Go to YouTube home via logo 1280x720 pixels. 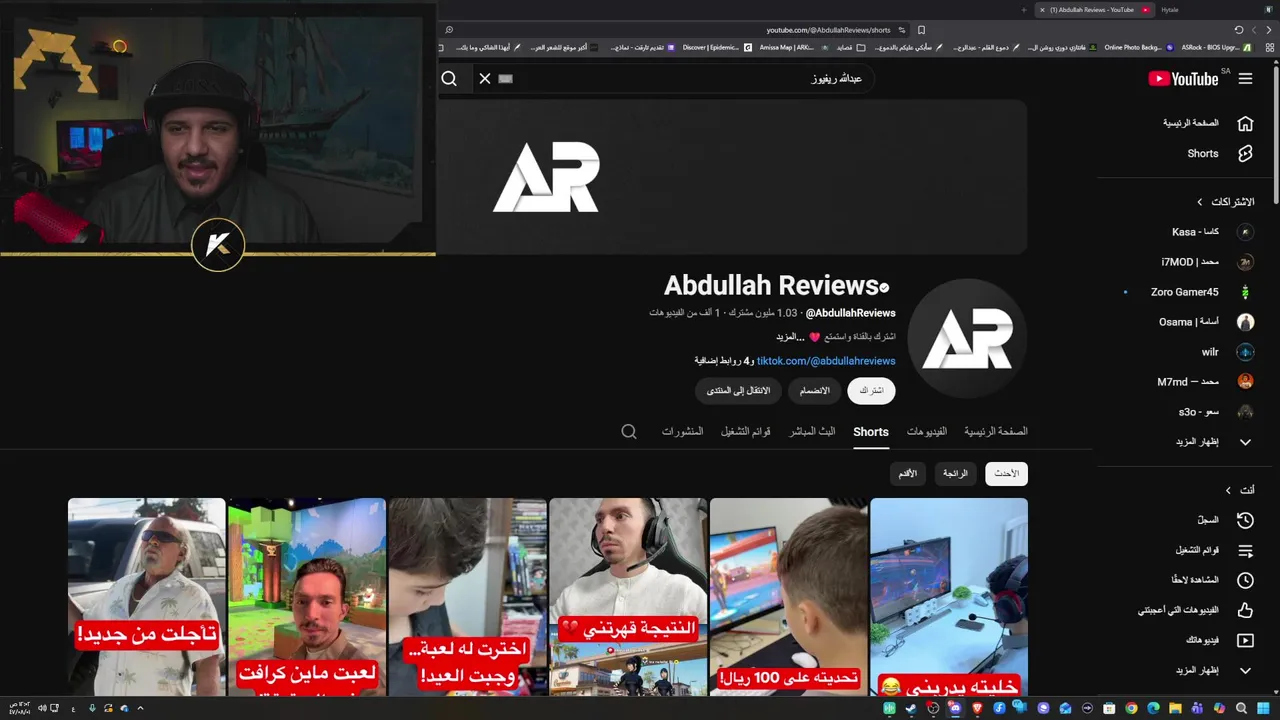[x=1183, y=79]
